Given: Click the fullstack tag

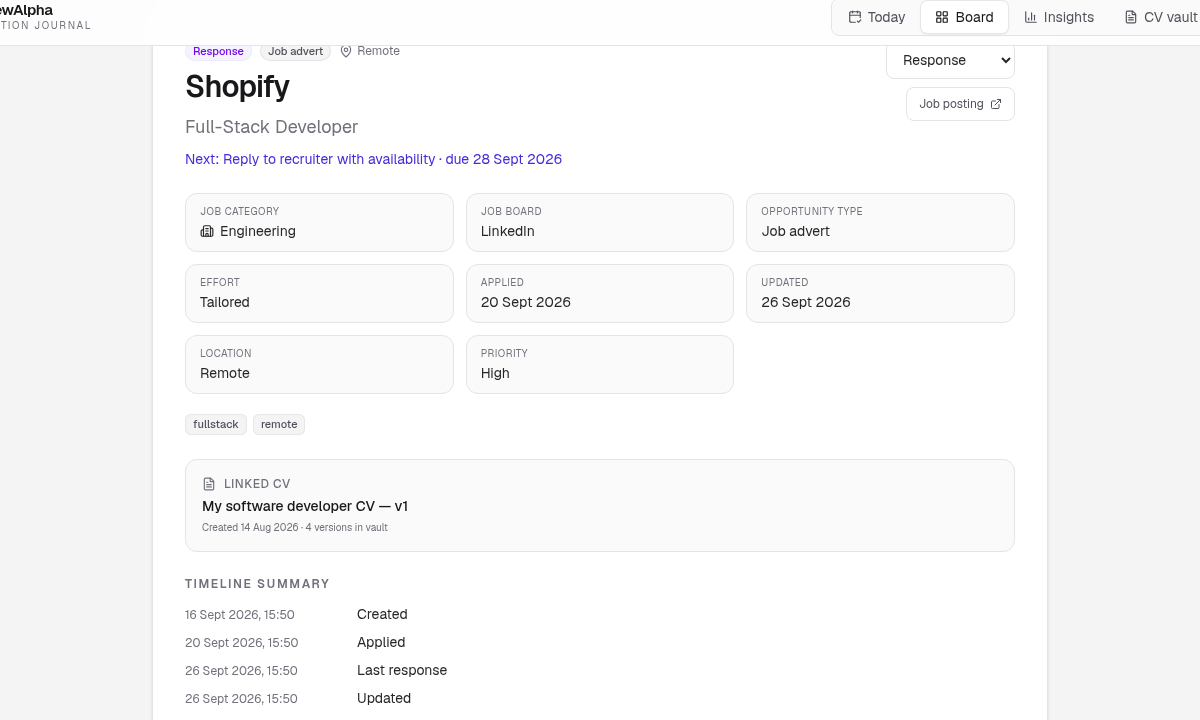Looking at the screenshot, I should (x=216, y=424).
